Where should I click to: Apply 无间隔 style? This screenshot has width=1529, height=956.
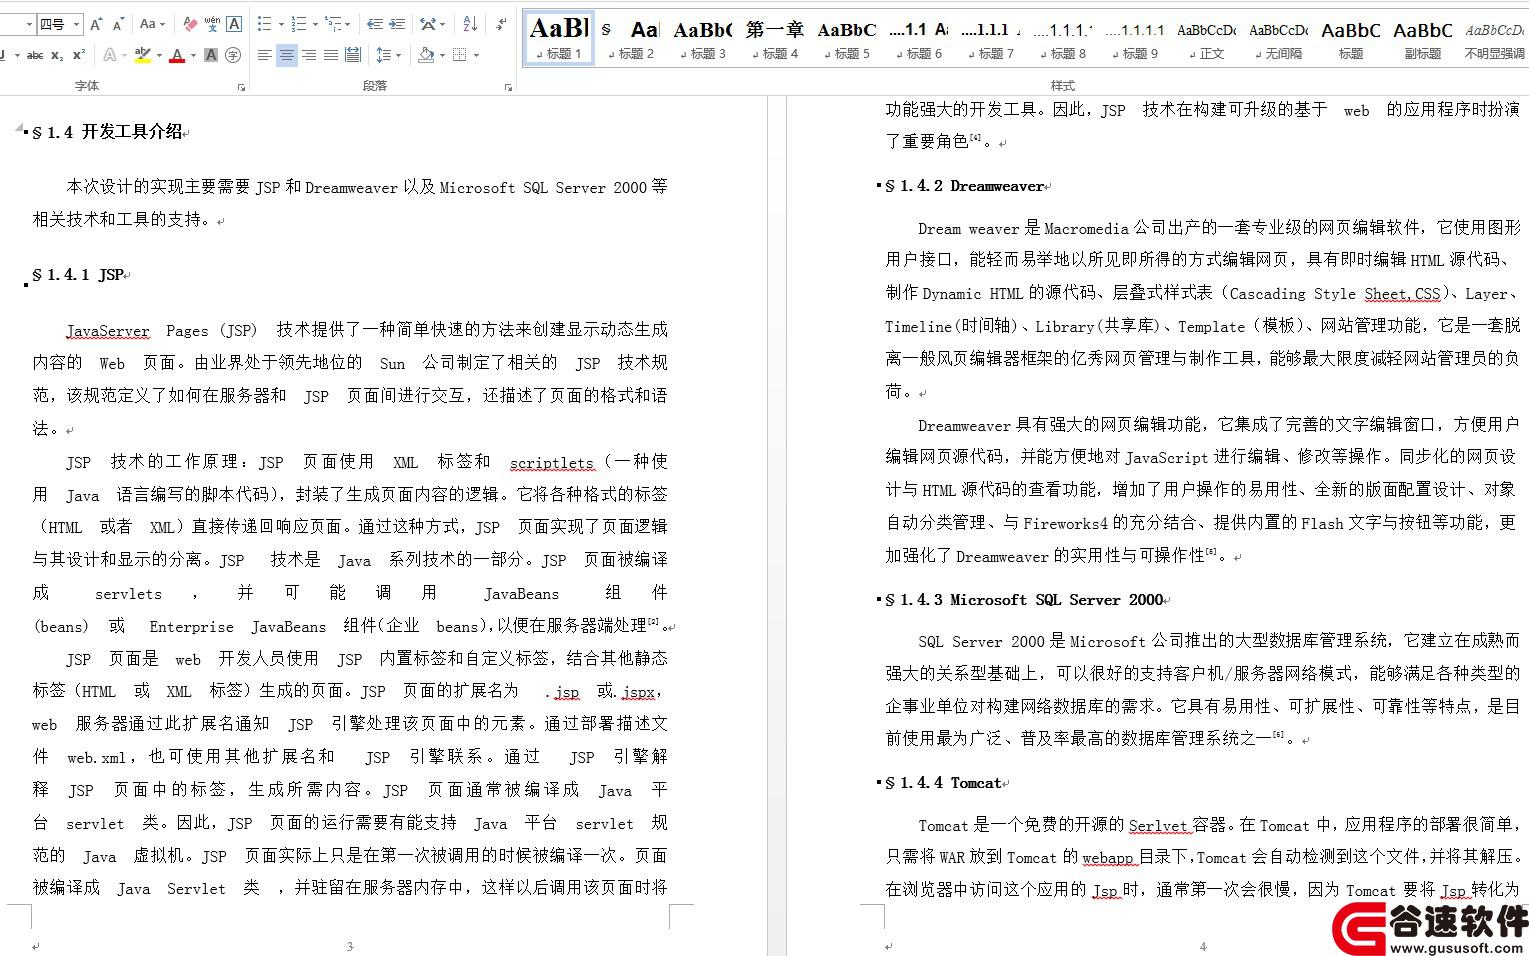(x=1279, y=38)
